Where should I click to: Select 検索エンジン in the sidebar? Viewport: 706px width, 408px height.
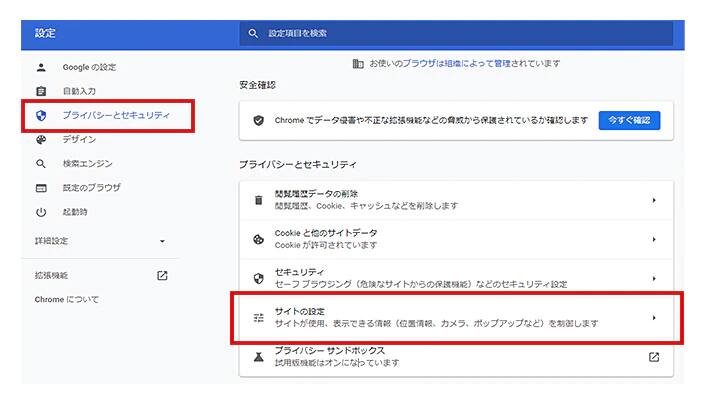[88, 163]
